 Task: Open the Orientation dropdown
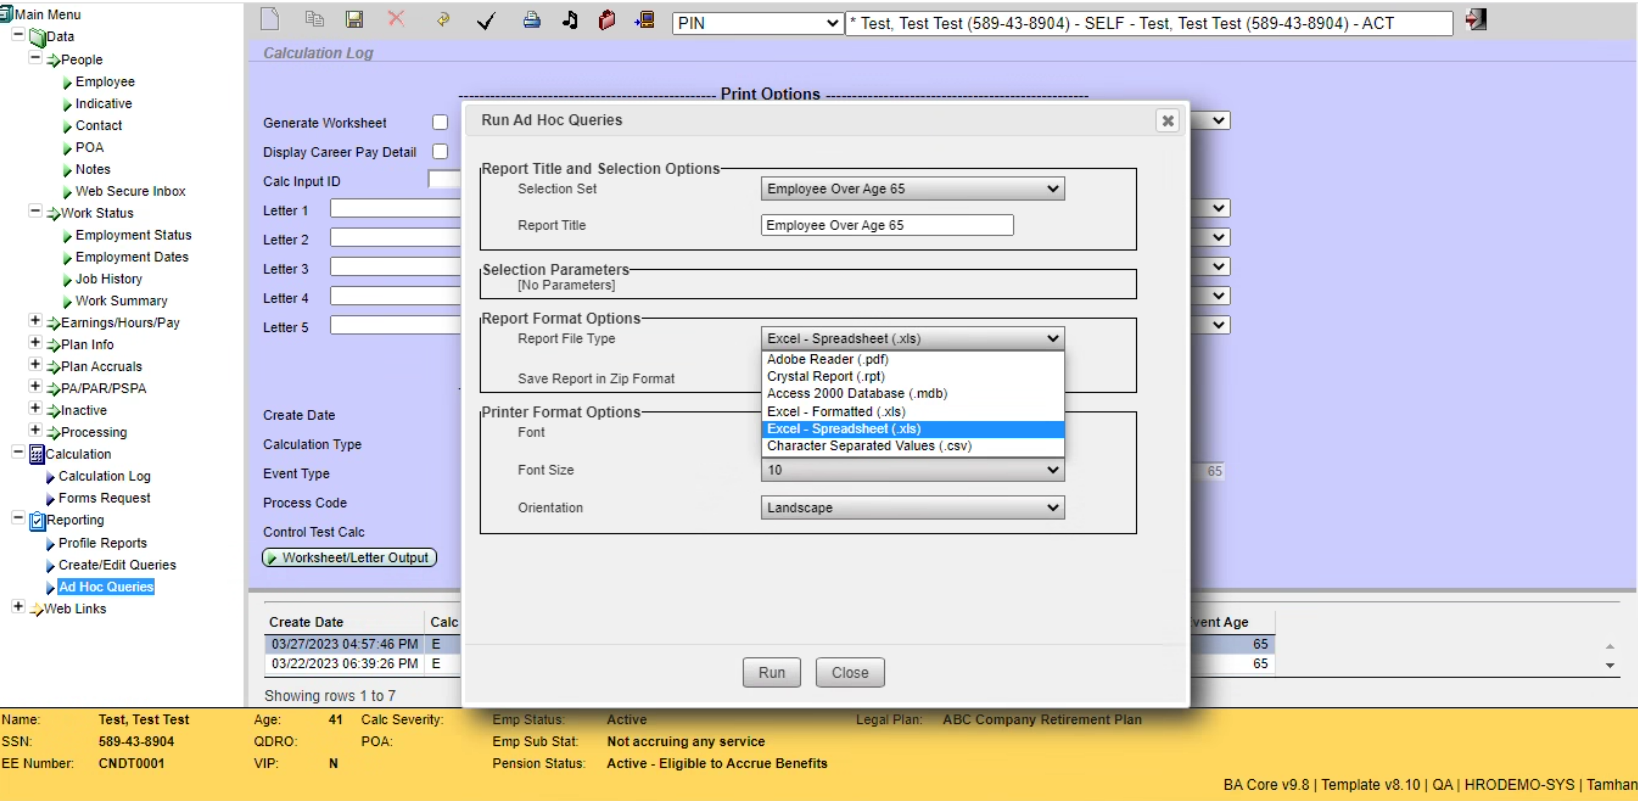coord(912,508)
